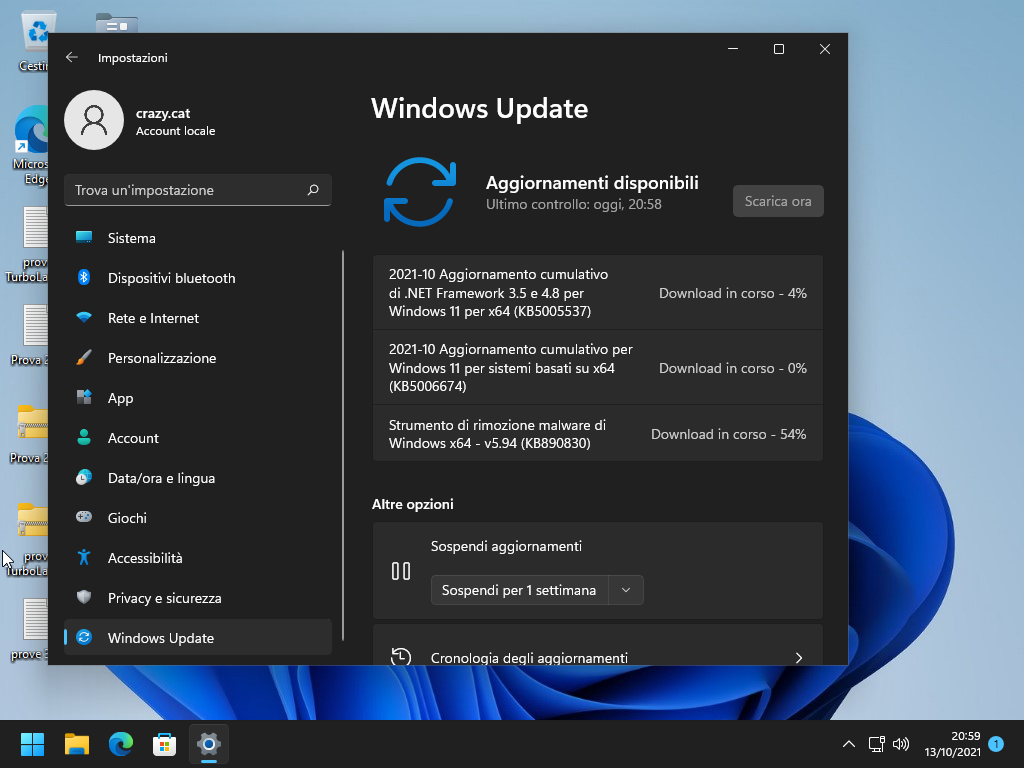The image size is (1024, 768).
Task: Click the sidebar vertical scrollbar
Action: click(x=343, y=446)
